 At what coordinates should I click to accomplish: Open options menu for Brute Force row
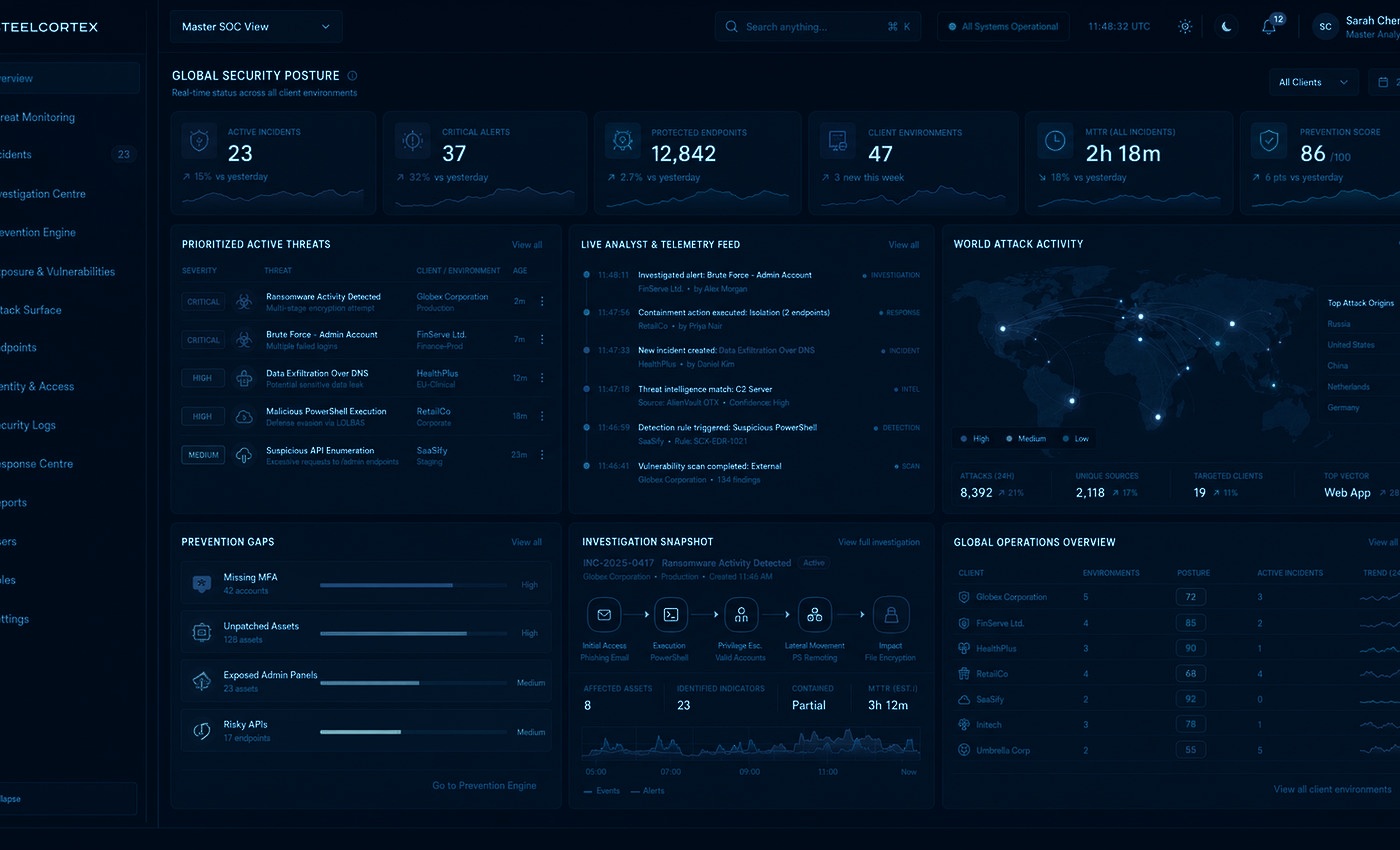tap(542, 339)
